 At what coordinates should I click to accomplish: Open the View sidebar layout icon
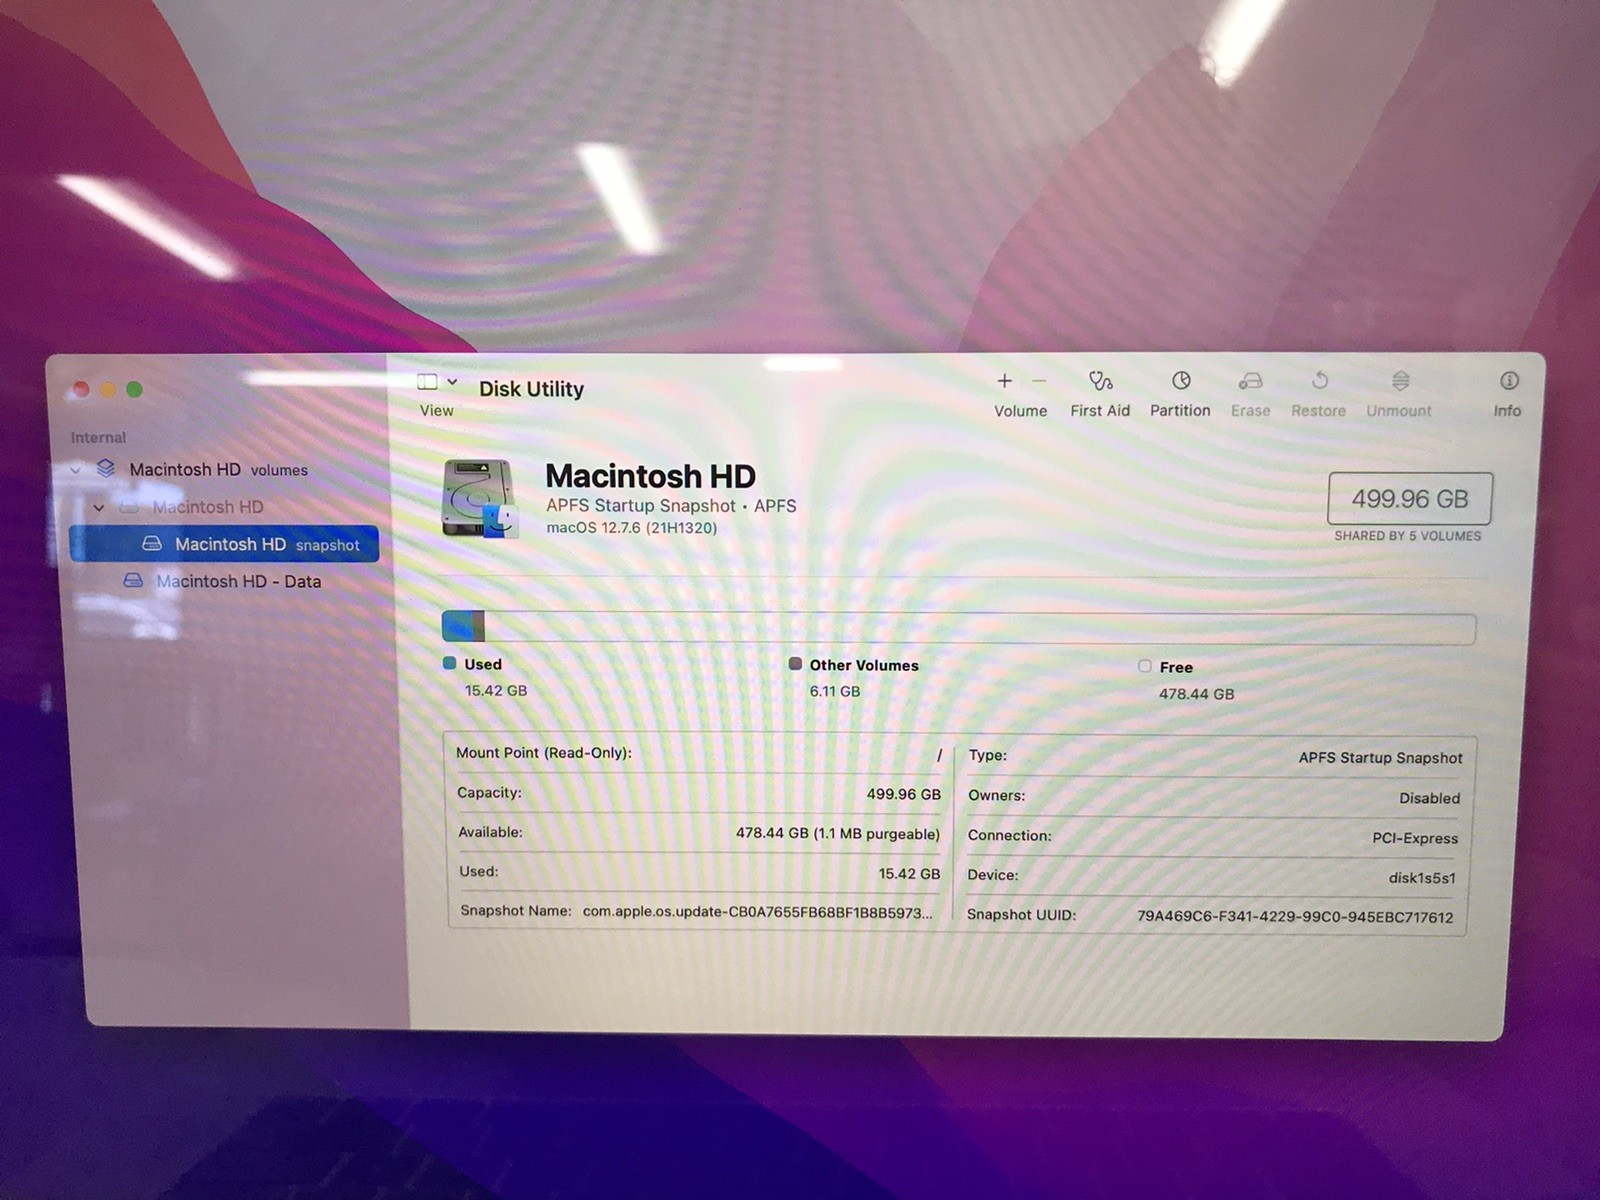427,382
